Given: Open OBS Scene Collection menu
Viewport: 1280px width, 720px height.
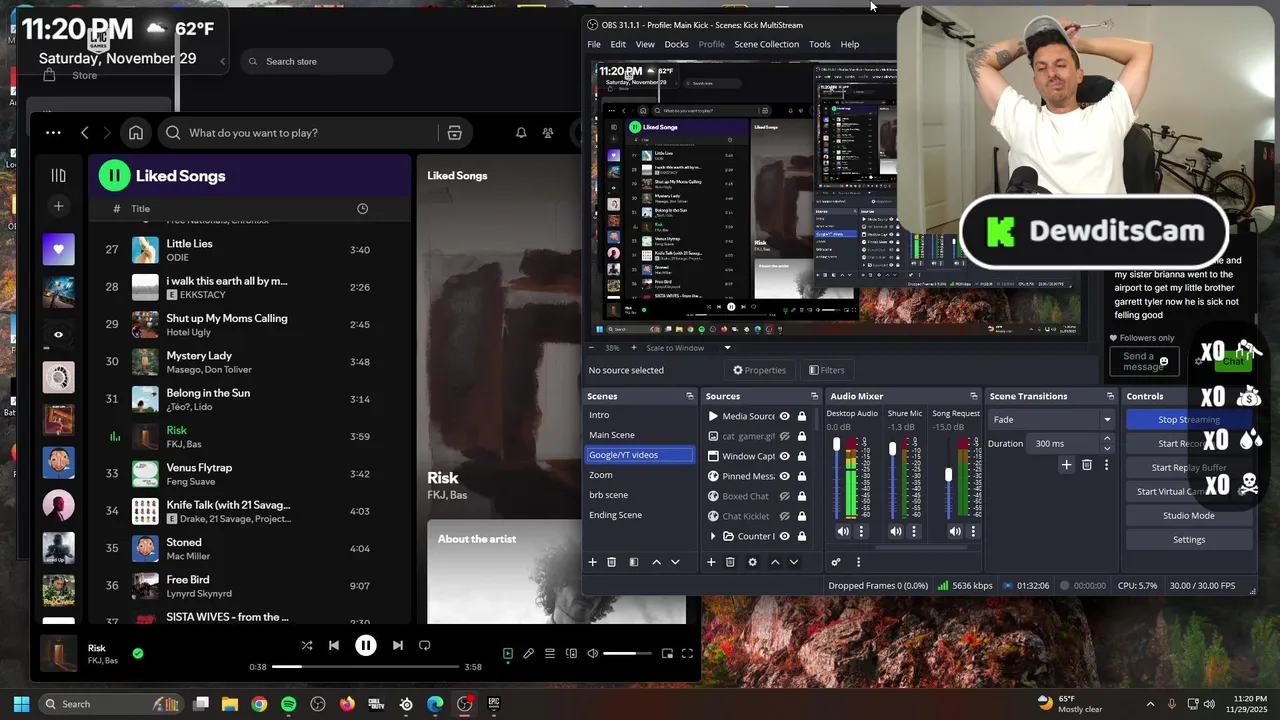Looking at the screenshot, I should (x=766, y=44).
